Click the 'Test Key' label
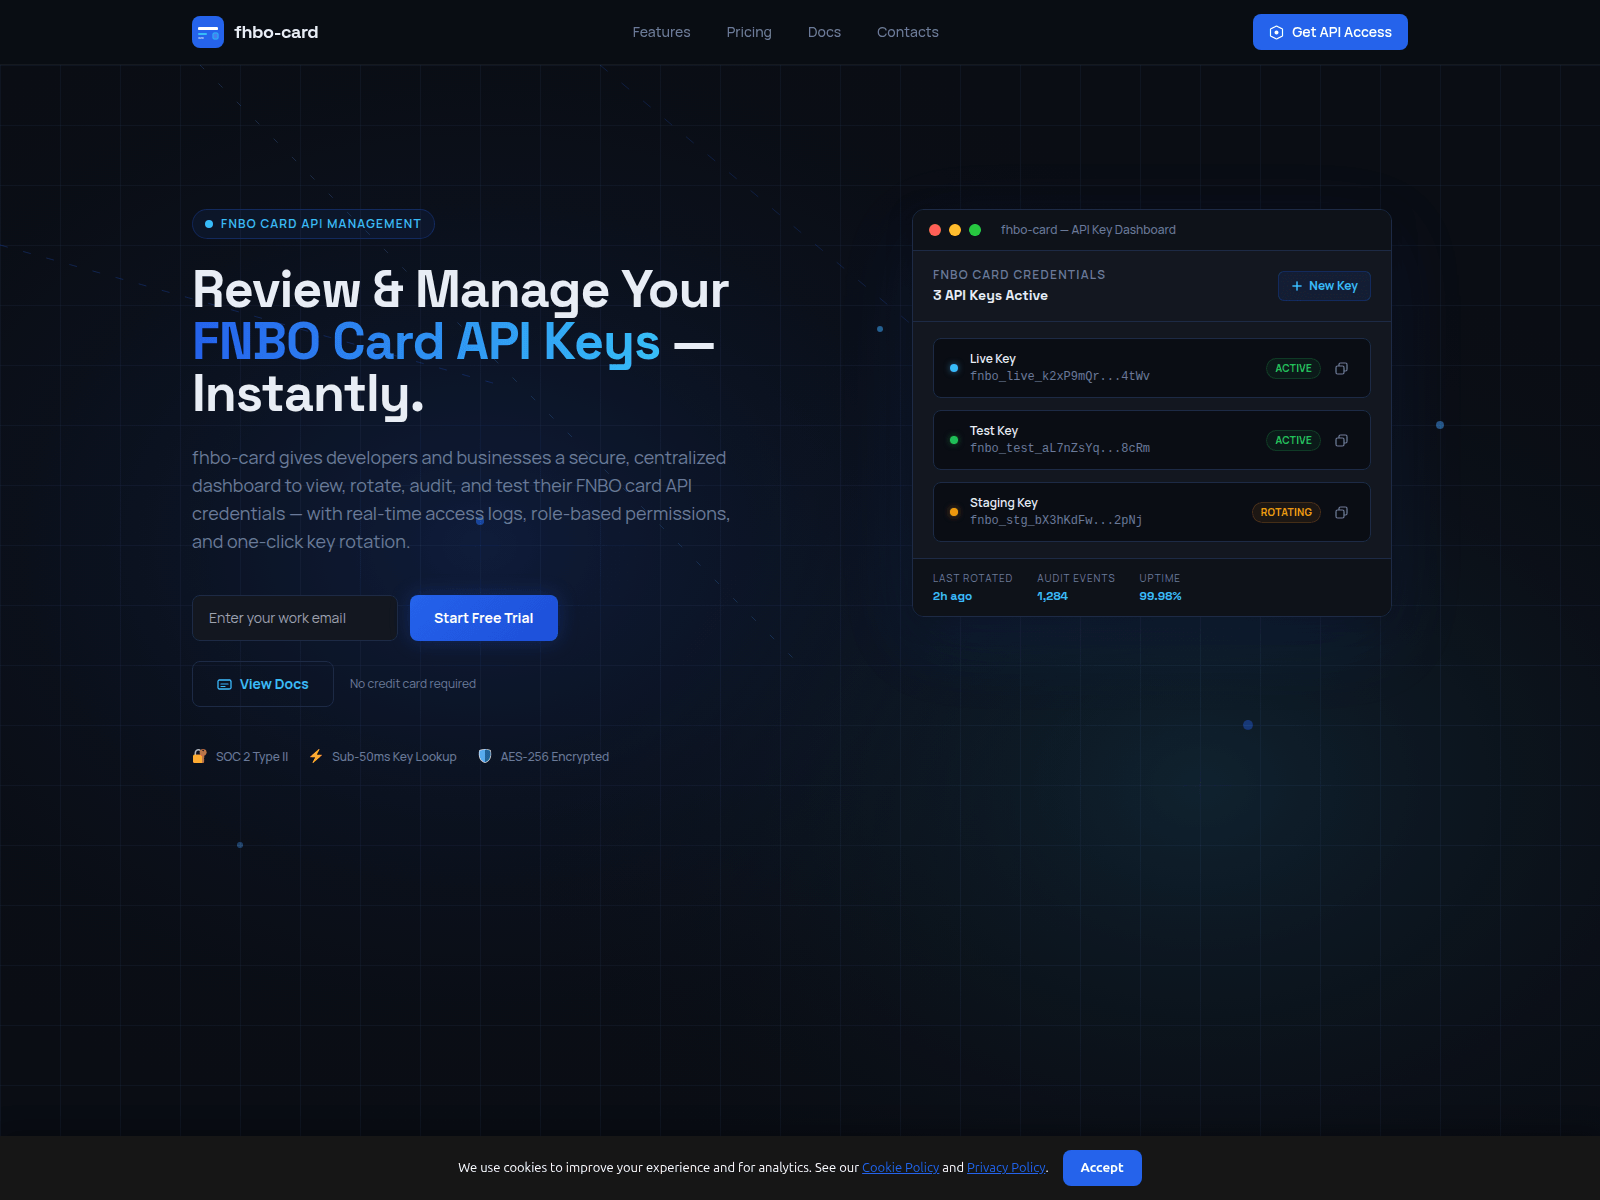 [x=994, y=431]
